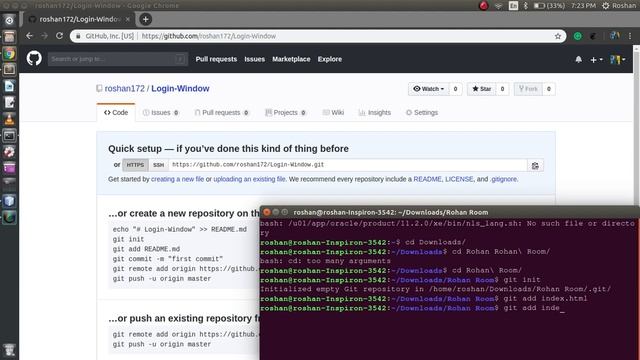The width and height of the screenshot is (640, 360).
Task: Select the clone URL text field
Action: tap(348, 165)
